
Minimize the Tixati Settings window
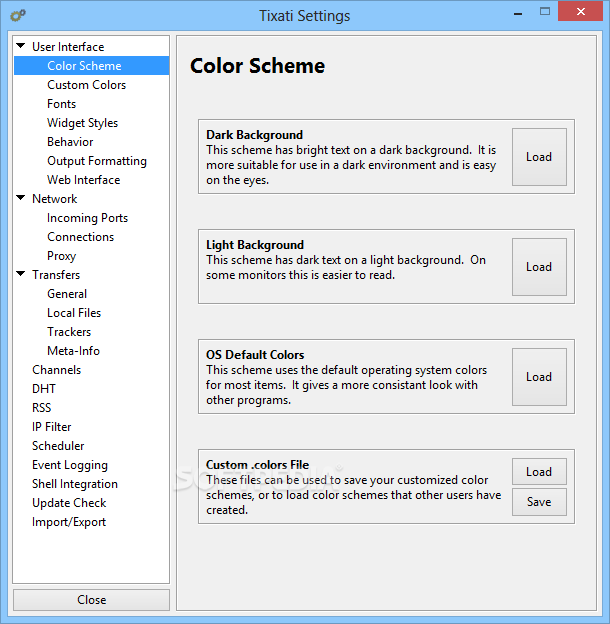518,14
